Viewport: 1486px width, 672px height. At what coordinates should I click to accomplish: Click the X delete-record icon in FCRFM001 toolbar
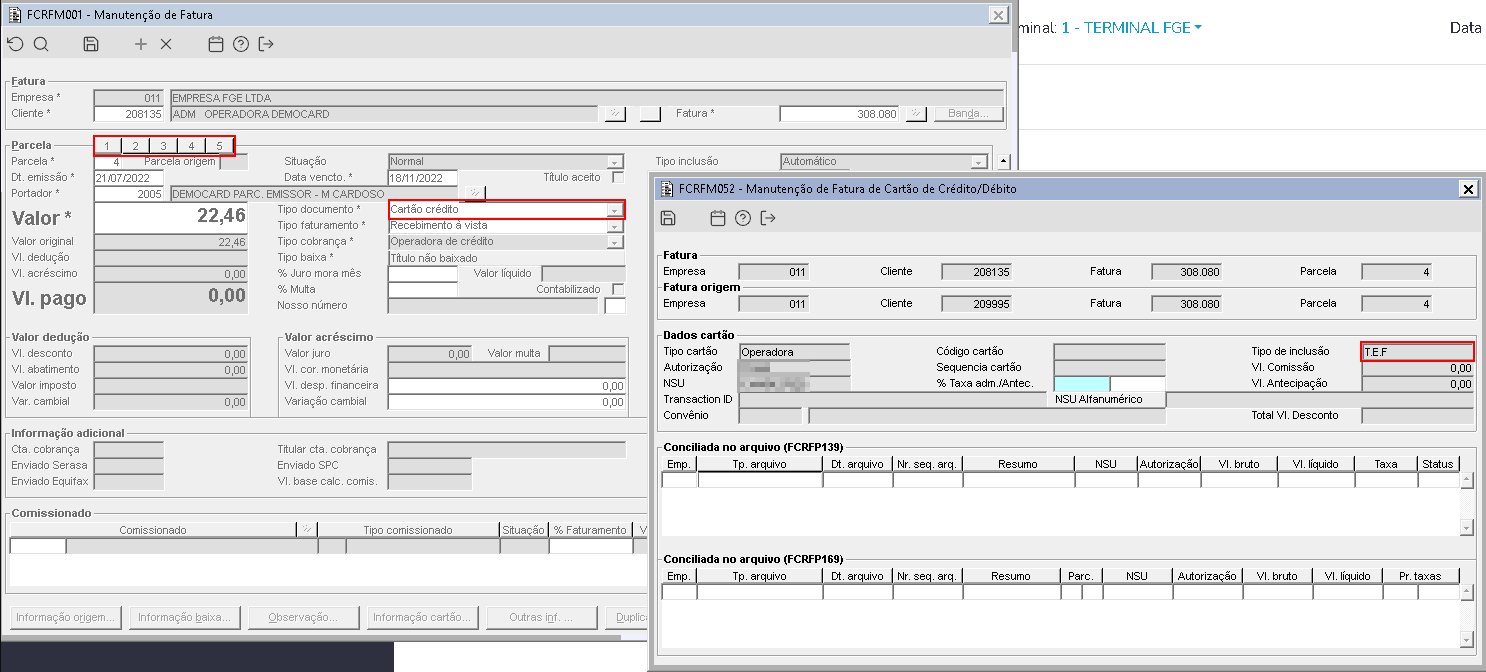[x=166, y=44]
